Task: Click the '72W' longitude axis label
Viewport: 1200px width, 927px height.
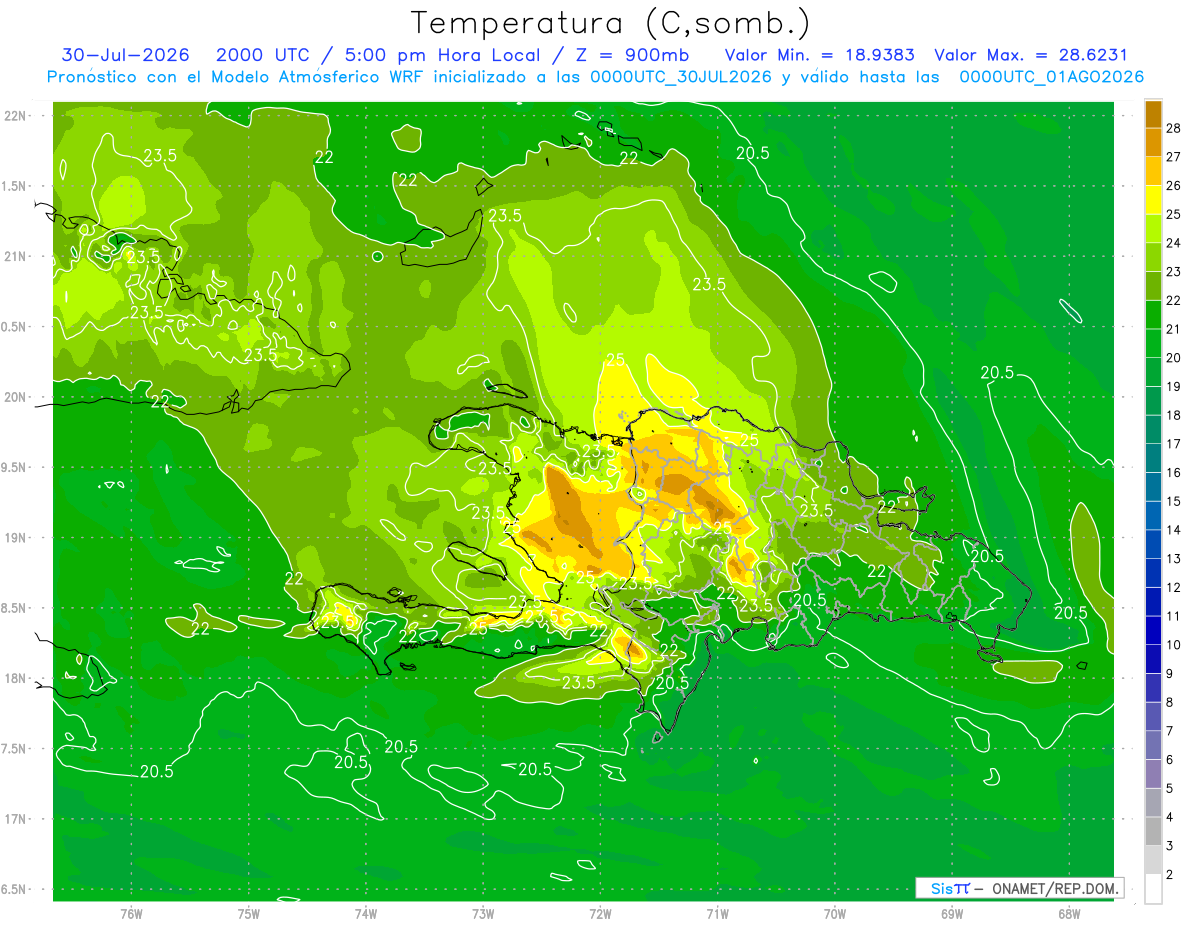Action: (x=600, y=913)
